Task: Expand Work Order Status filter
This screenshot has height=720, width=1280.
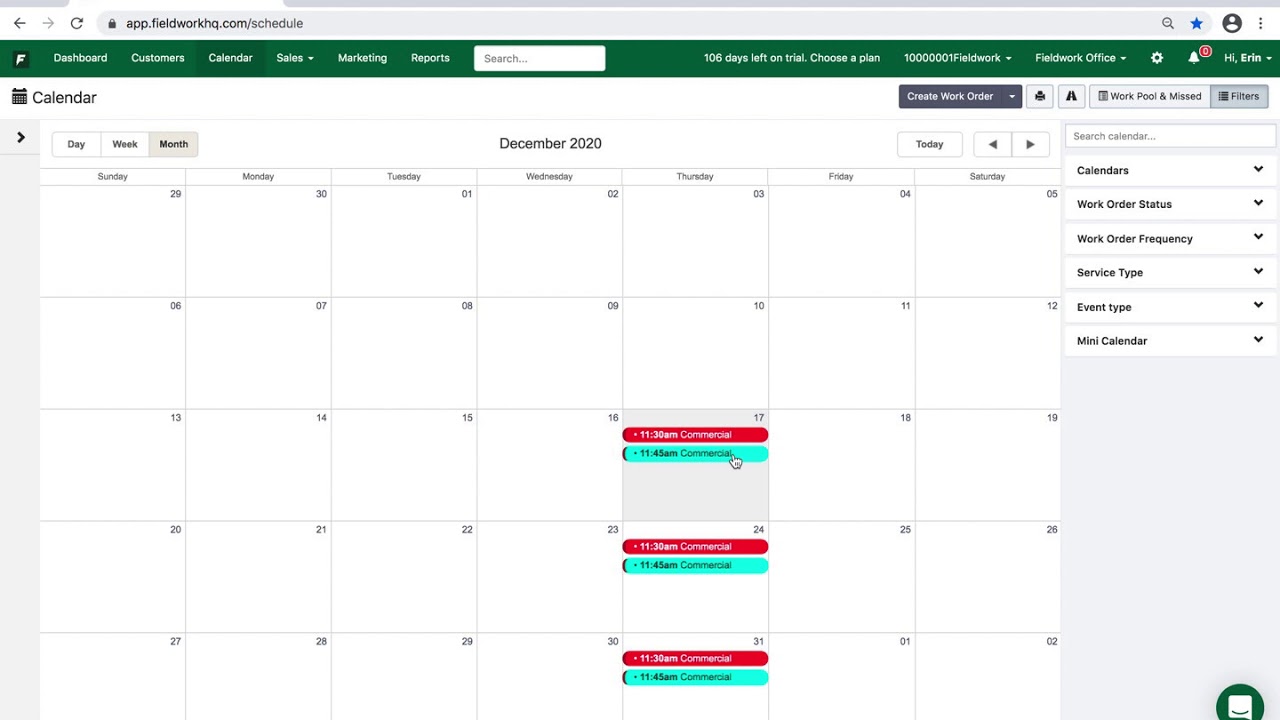Action: pos(1170,204)
